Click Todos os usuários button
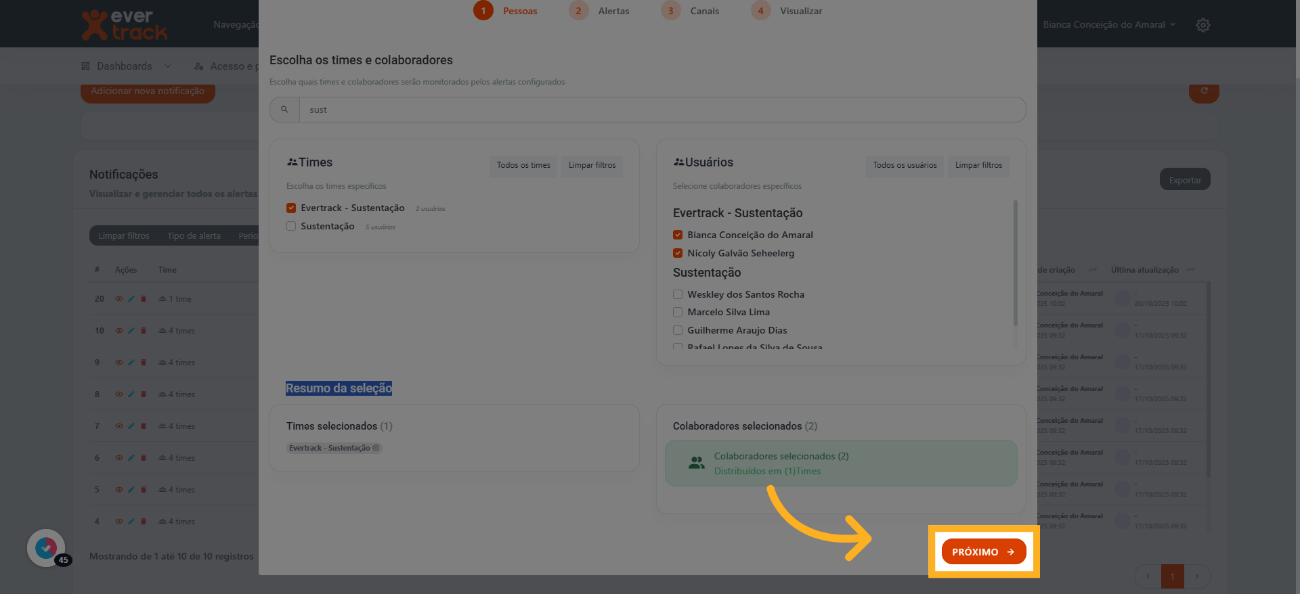 pos(904,166)
